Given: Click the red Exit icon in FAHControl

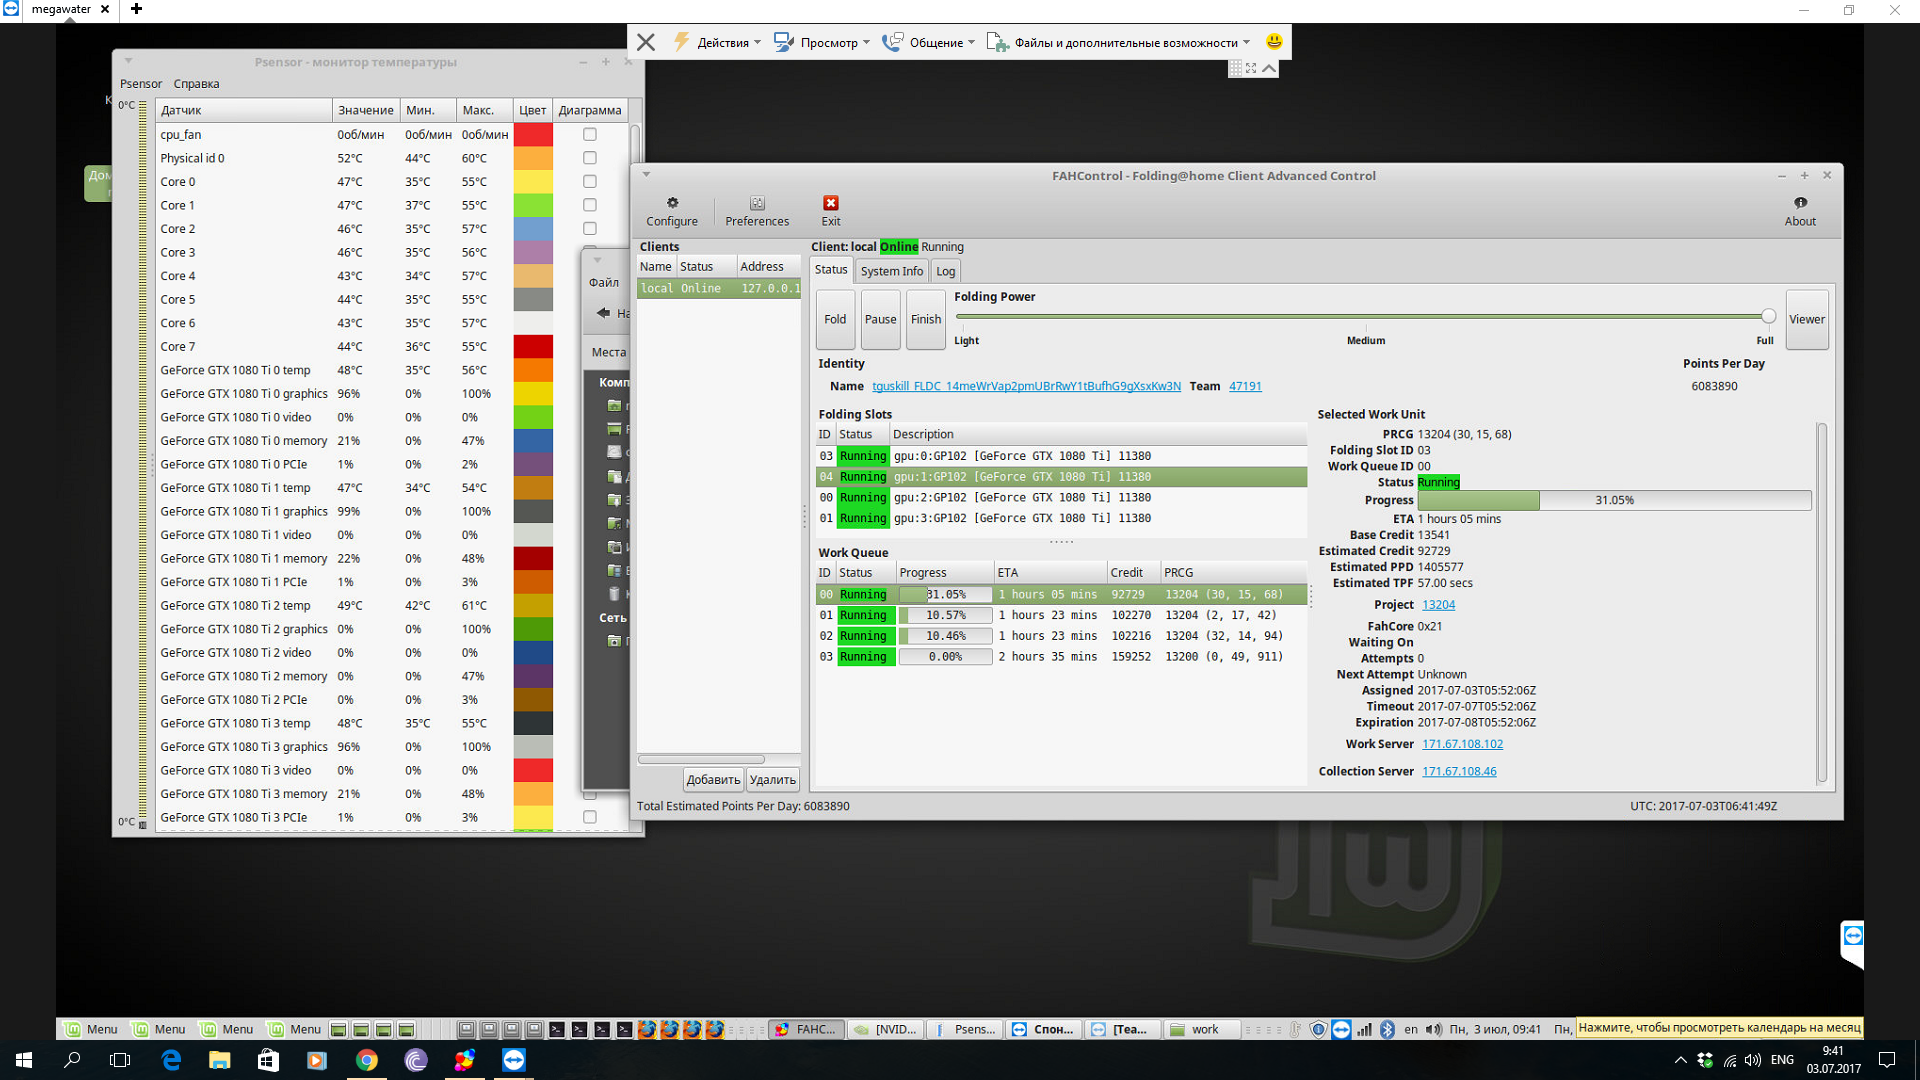Looking at the screenshot, I should tap(830, 203).
